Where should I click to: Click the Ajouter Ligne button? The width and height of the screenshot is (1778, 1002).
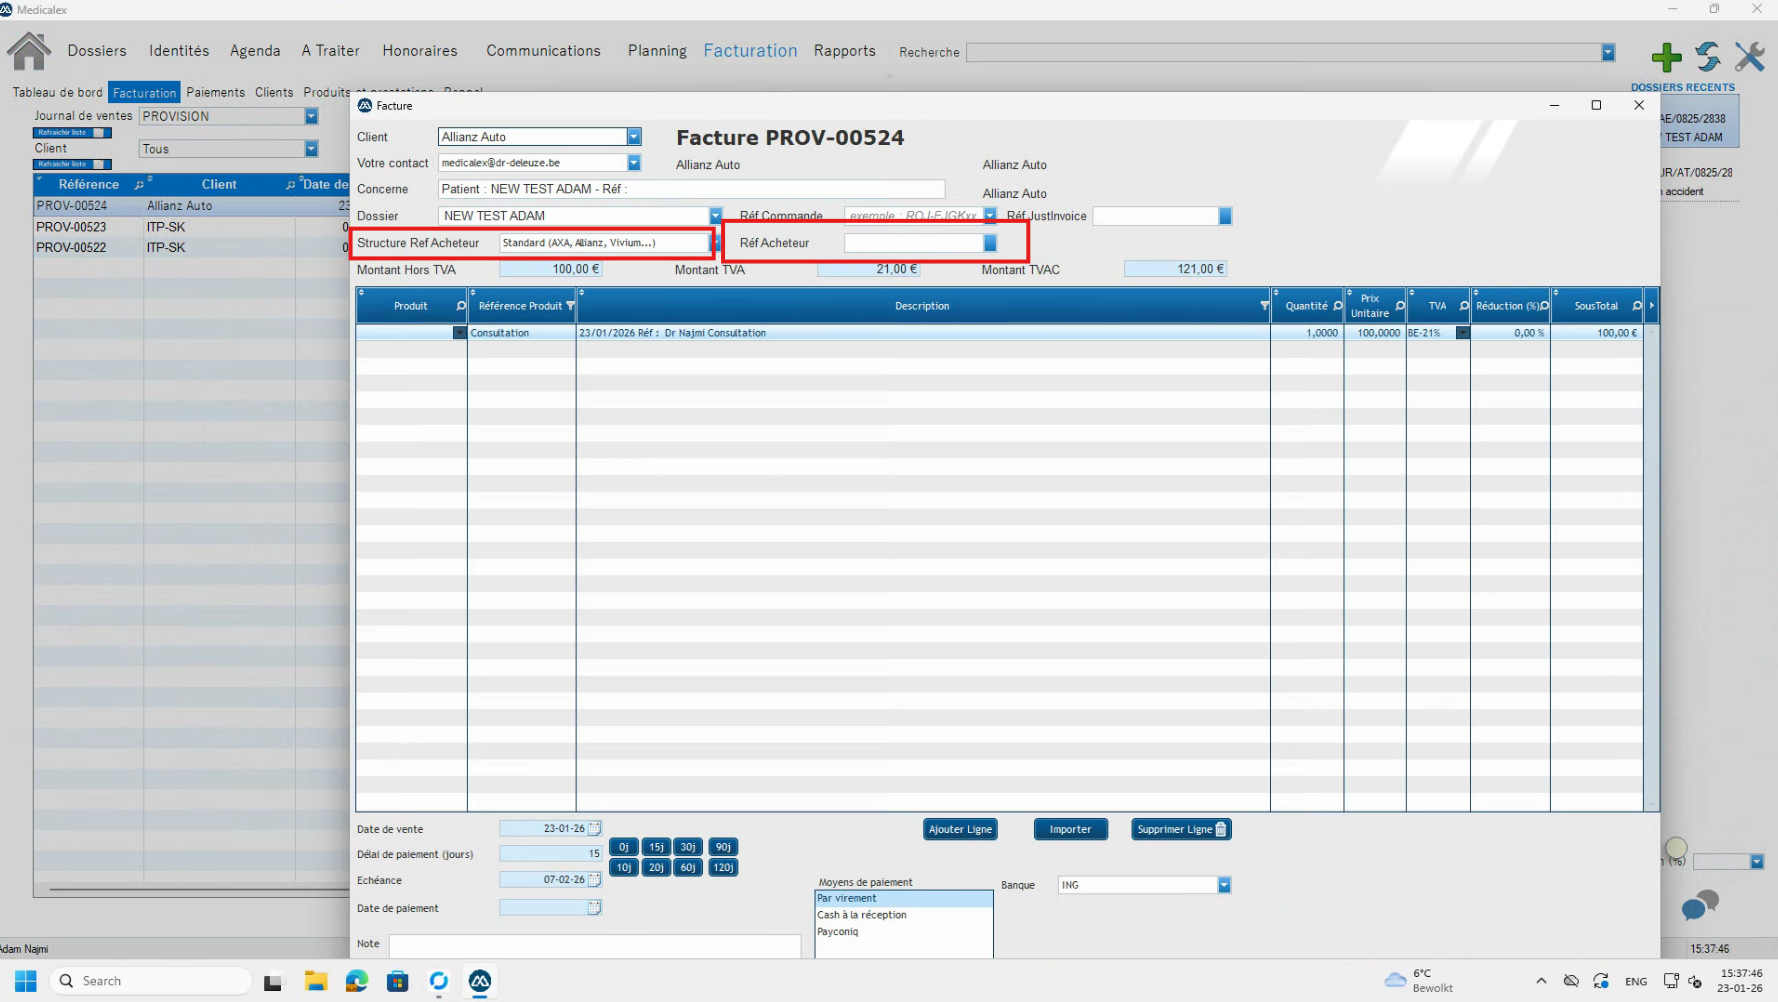pos(960,829)
